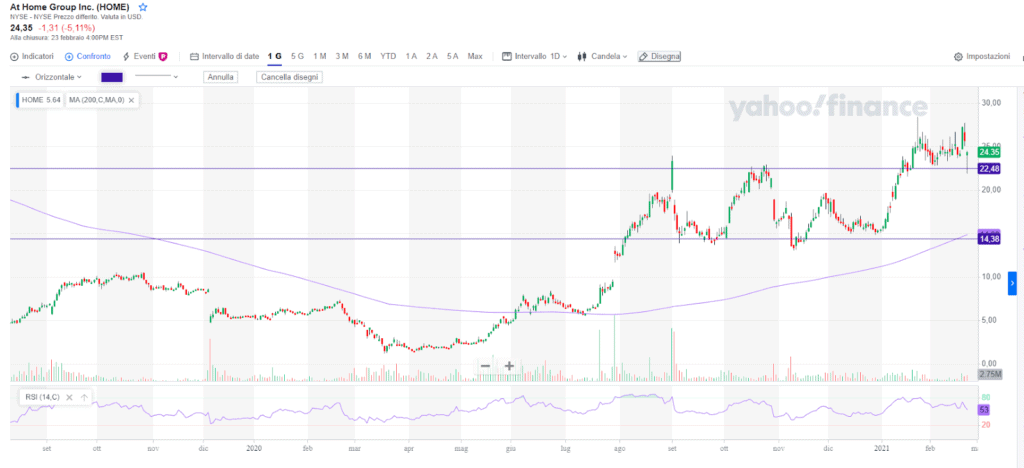Screen dimensions: 1024x468
Task: Select the 5 G time range
Action: point(297,57)
